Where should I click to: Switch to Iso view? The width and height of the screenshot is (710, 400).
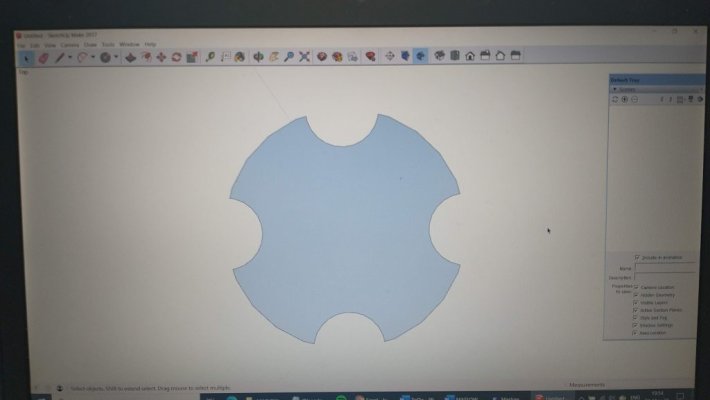click(439, 56)
